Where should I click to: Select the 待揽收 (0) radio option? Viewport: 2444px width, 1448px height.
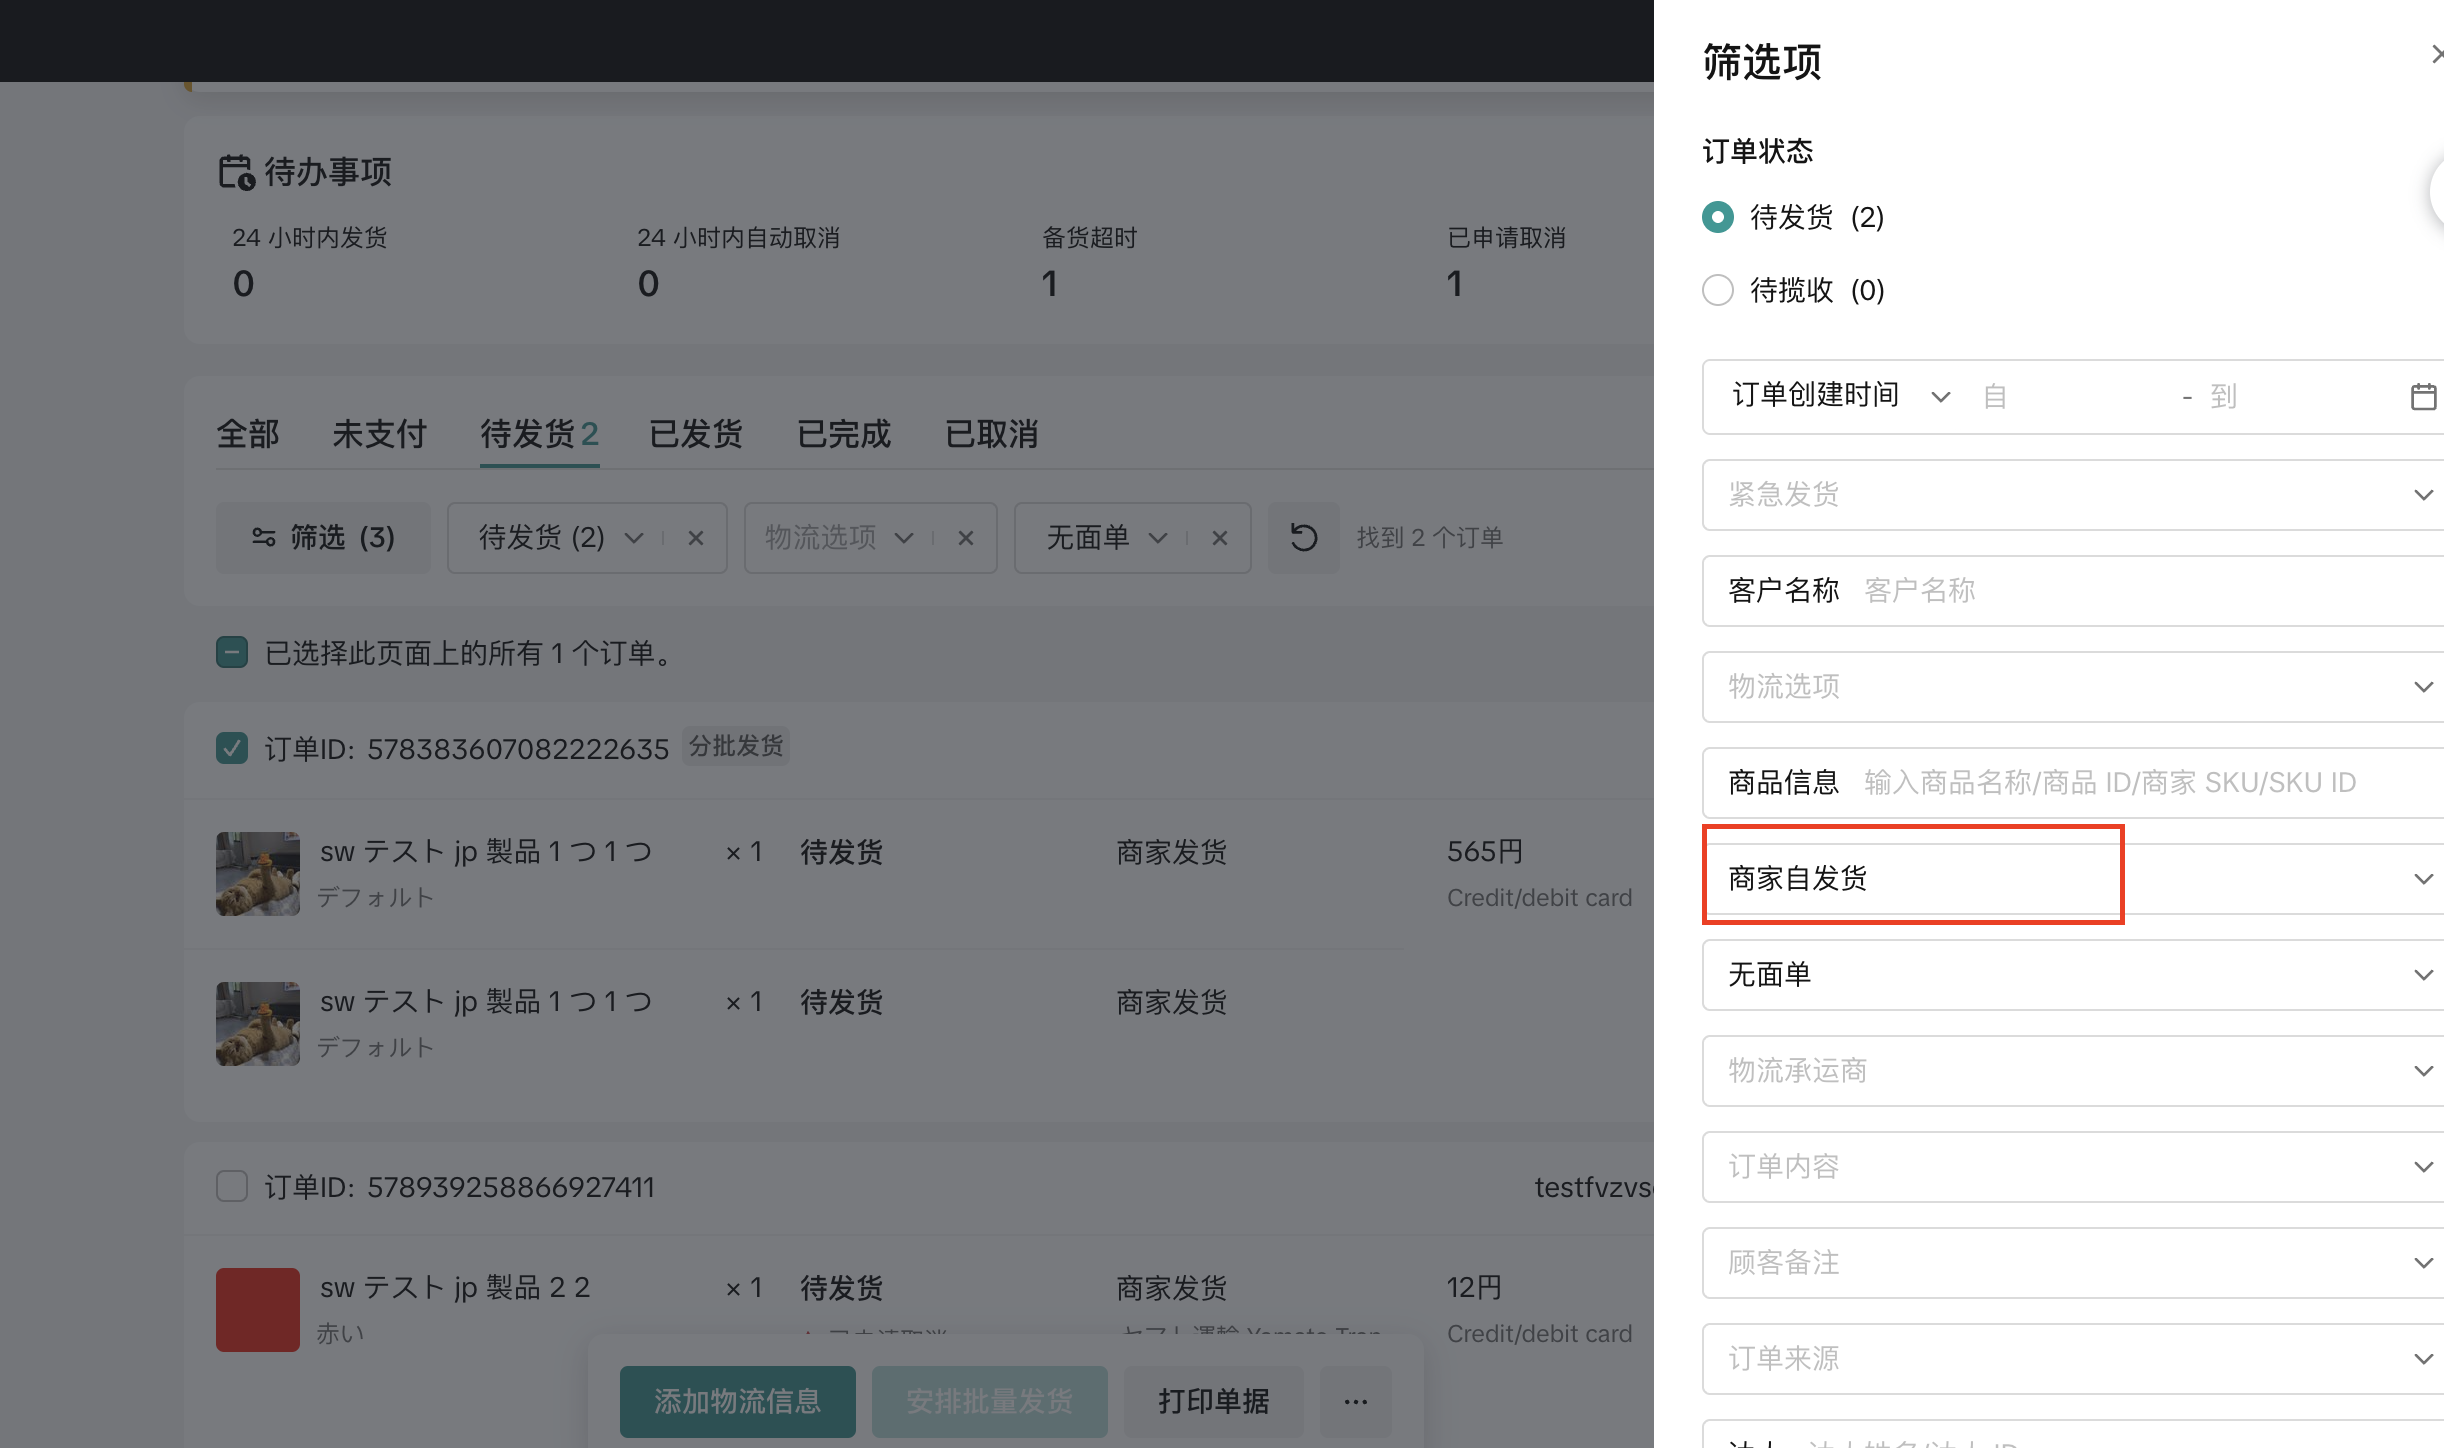[1718, 290]
